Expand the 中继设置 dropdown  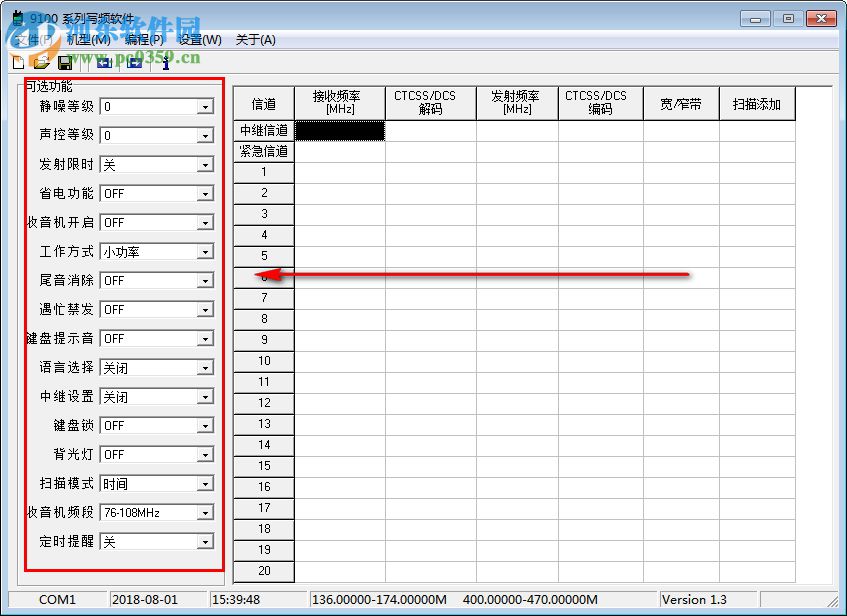coord(205,397)
